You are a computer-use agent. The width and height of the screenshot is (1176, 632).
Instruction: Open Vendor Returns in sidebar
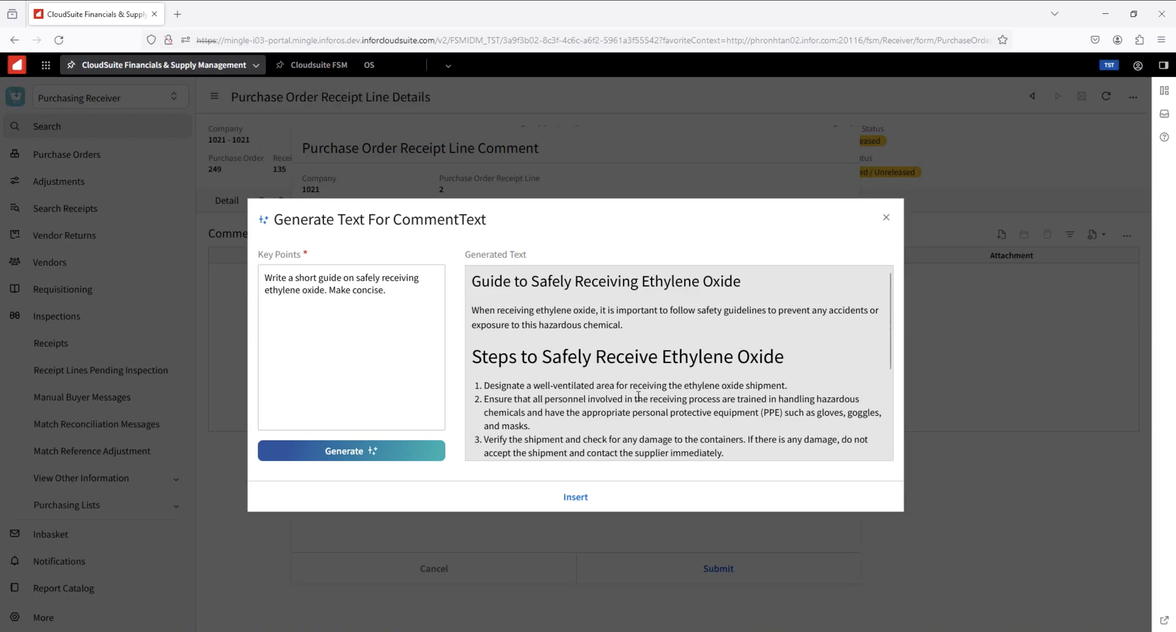pyautogui.click(x=64, y=235)
